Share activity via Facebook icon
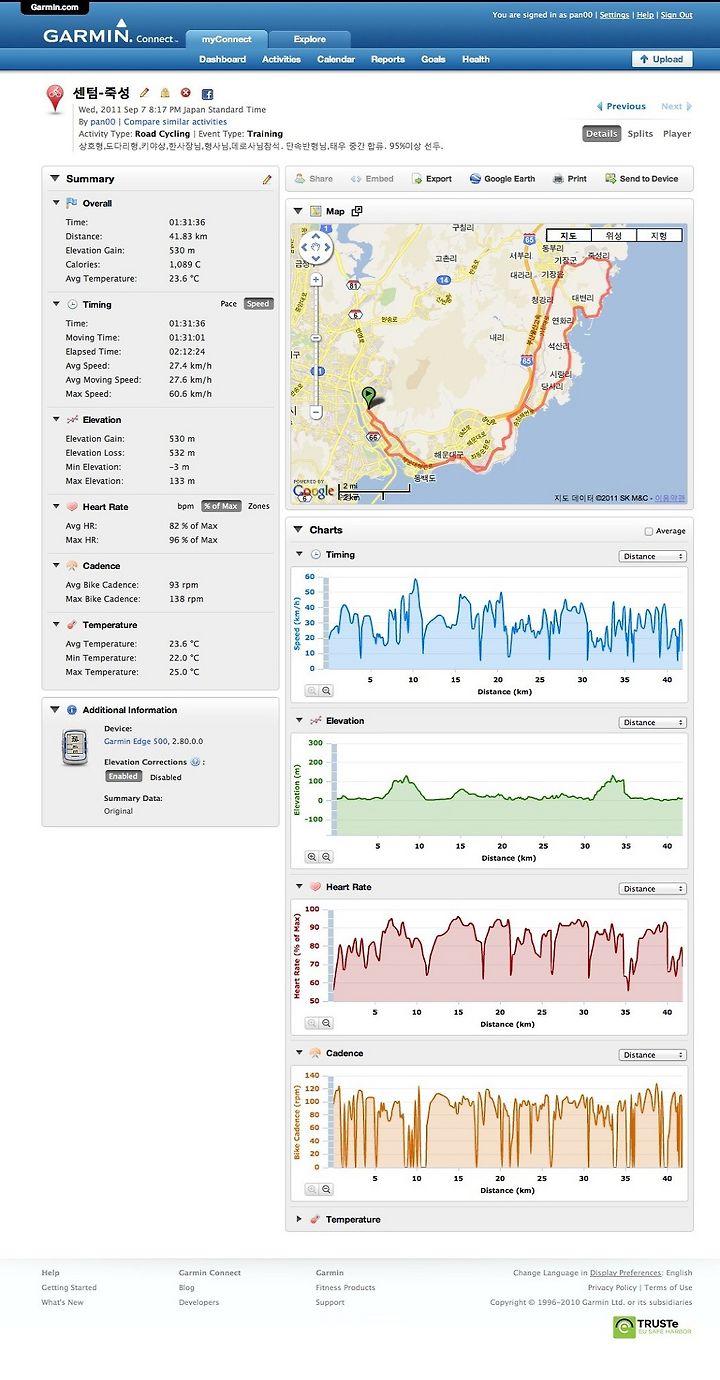 (207, 93)
